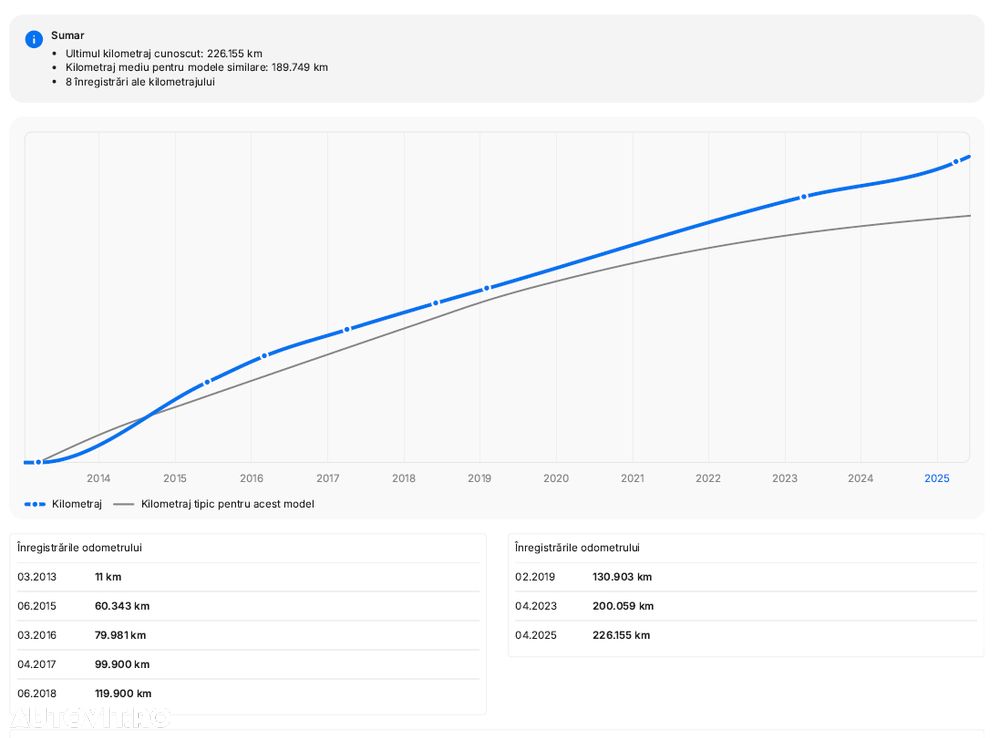Toggle the Kilometraj series legend label
Screen dimensions: 1000x738
(x=77, y=504)
